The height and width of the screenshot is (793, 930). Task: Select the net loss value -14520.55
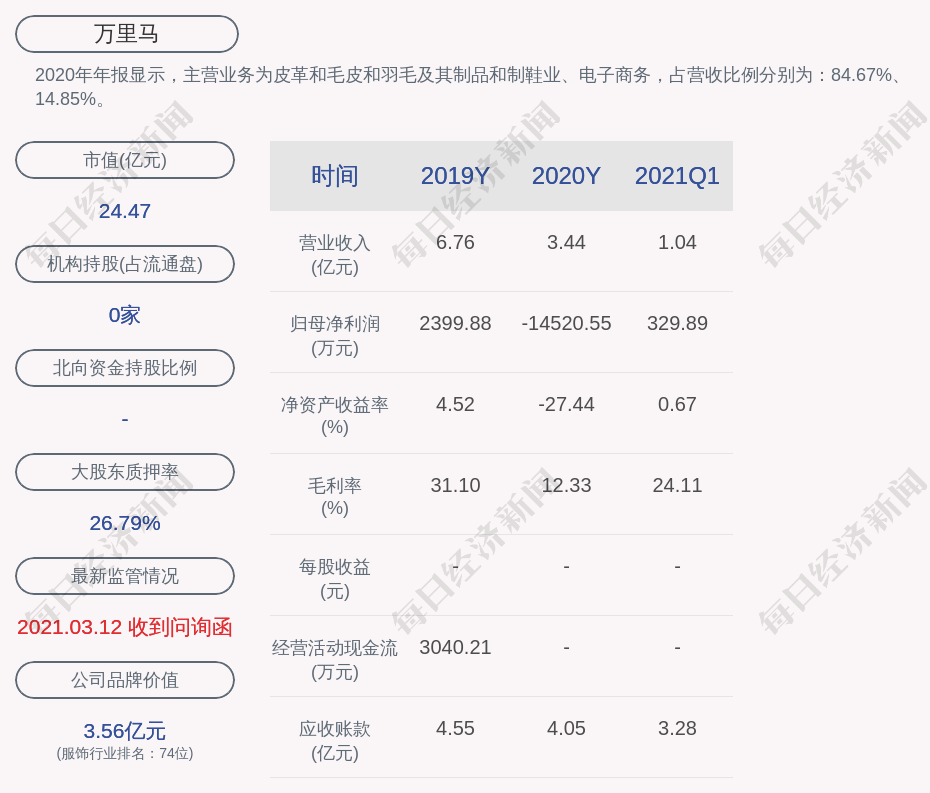pos(566,323)
